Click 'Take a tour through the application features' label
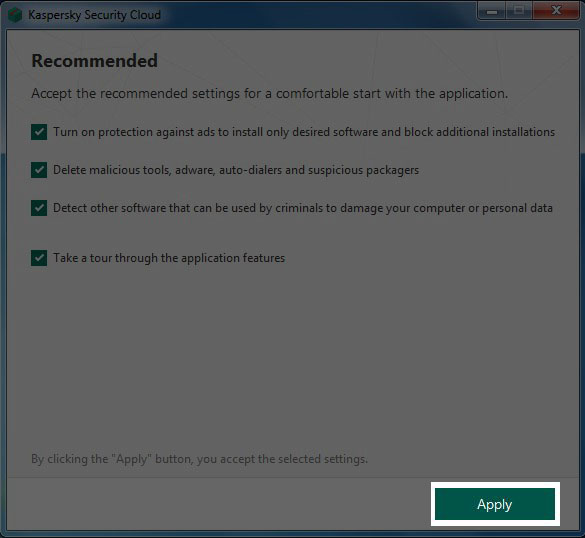This screenshot has height=538, width=585. 169,258
